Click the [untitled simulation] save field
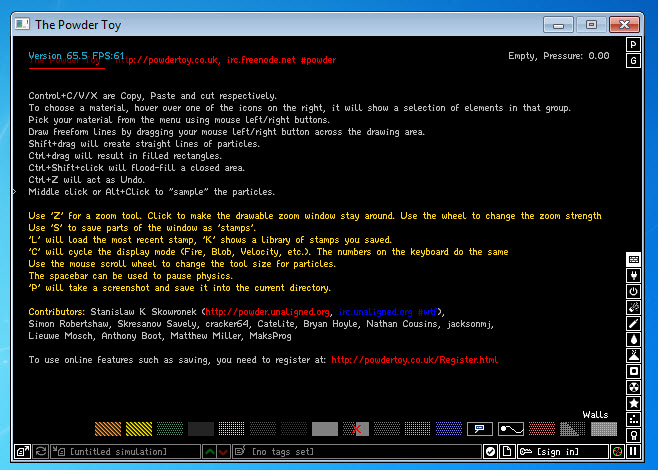 pyautogui.click(x=117, y=452)
